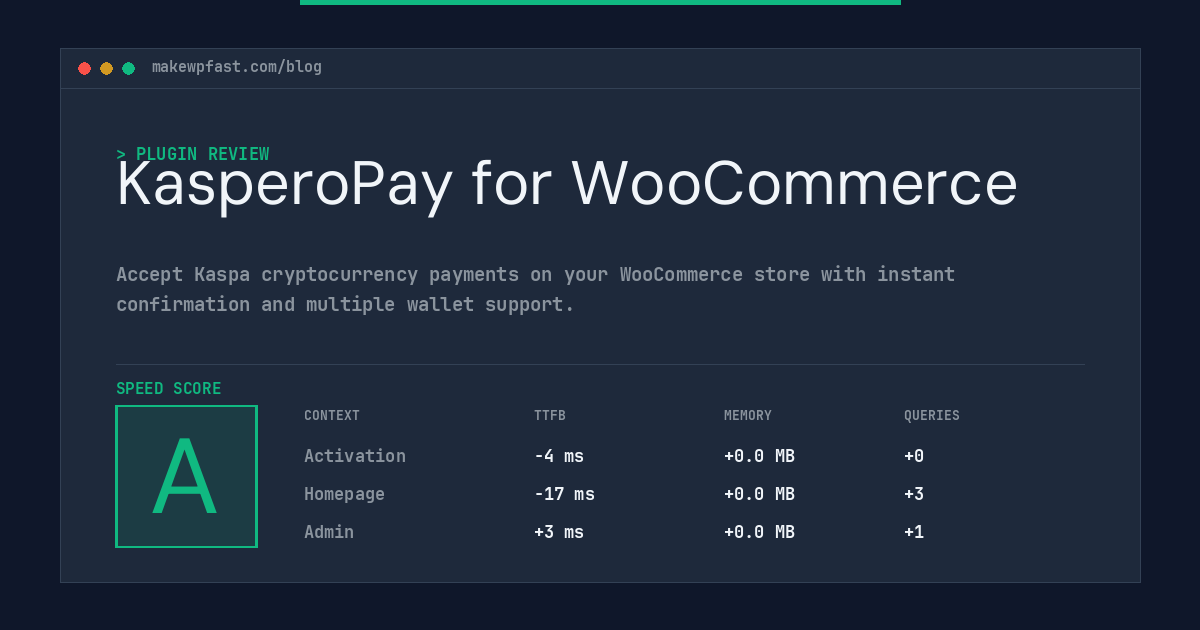This screenshot has height=630, width=1200.
Task: Click the red window dot
Action: [84, 68]
